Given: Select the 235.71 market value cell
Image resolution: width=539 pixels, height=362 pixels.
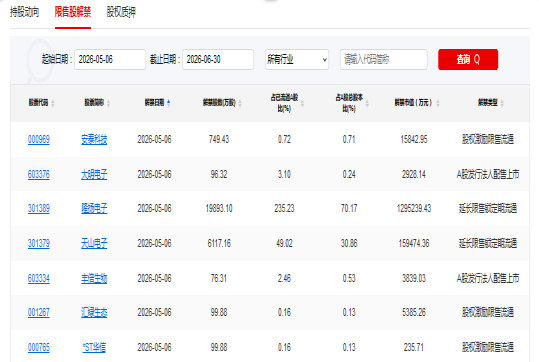Looking at the screenshot, I should pos(414,348).
